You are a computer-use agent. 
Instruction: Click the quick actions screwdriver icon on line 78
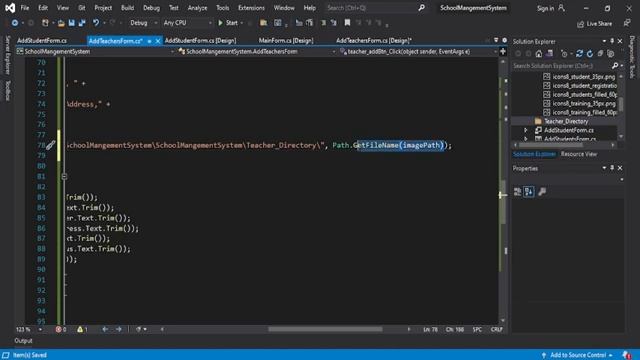tap(50, 145)
